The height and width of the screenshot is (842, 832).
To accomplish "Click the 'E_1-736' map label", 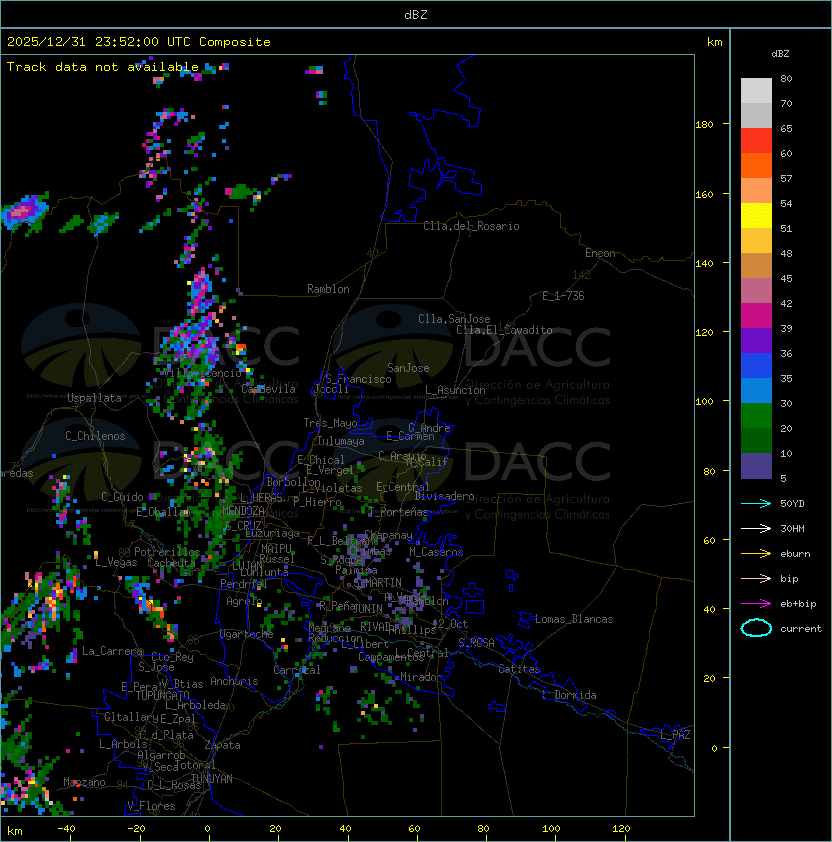I will [x=563, y=296].
